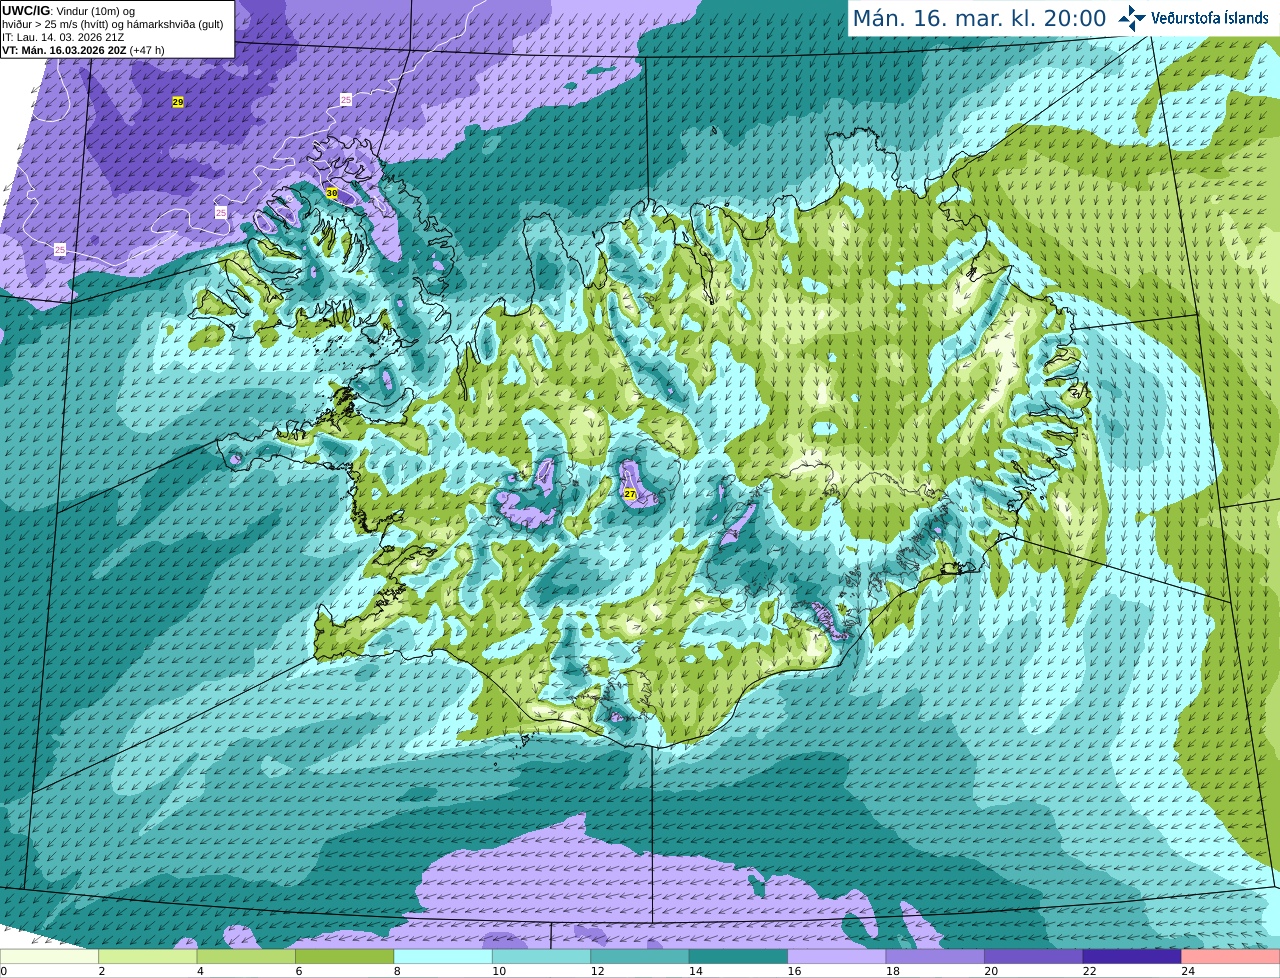
Task: Pick the 8–10 m/s pale cyan swatch
Action: pos(443,957)
